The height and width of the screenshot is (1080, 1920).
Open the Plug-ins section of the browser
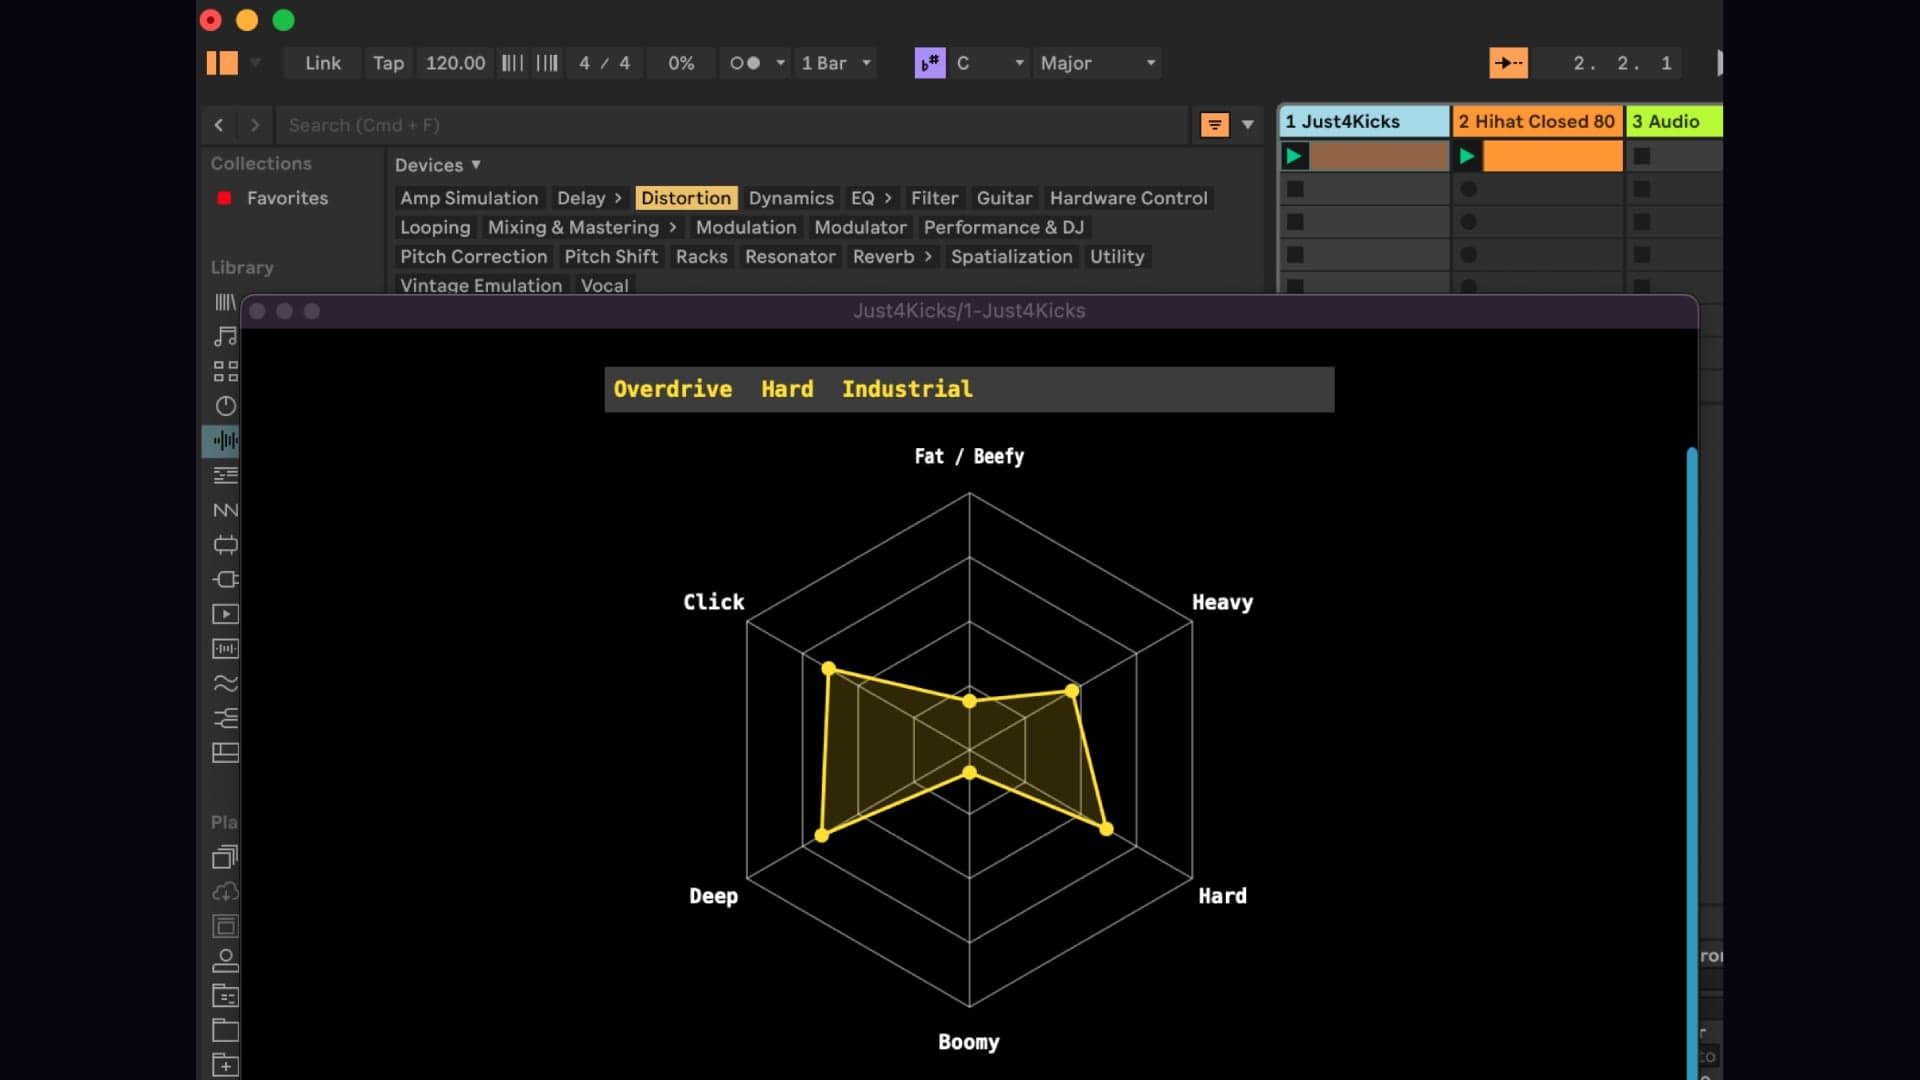[x=225, y=580]
